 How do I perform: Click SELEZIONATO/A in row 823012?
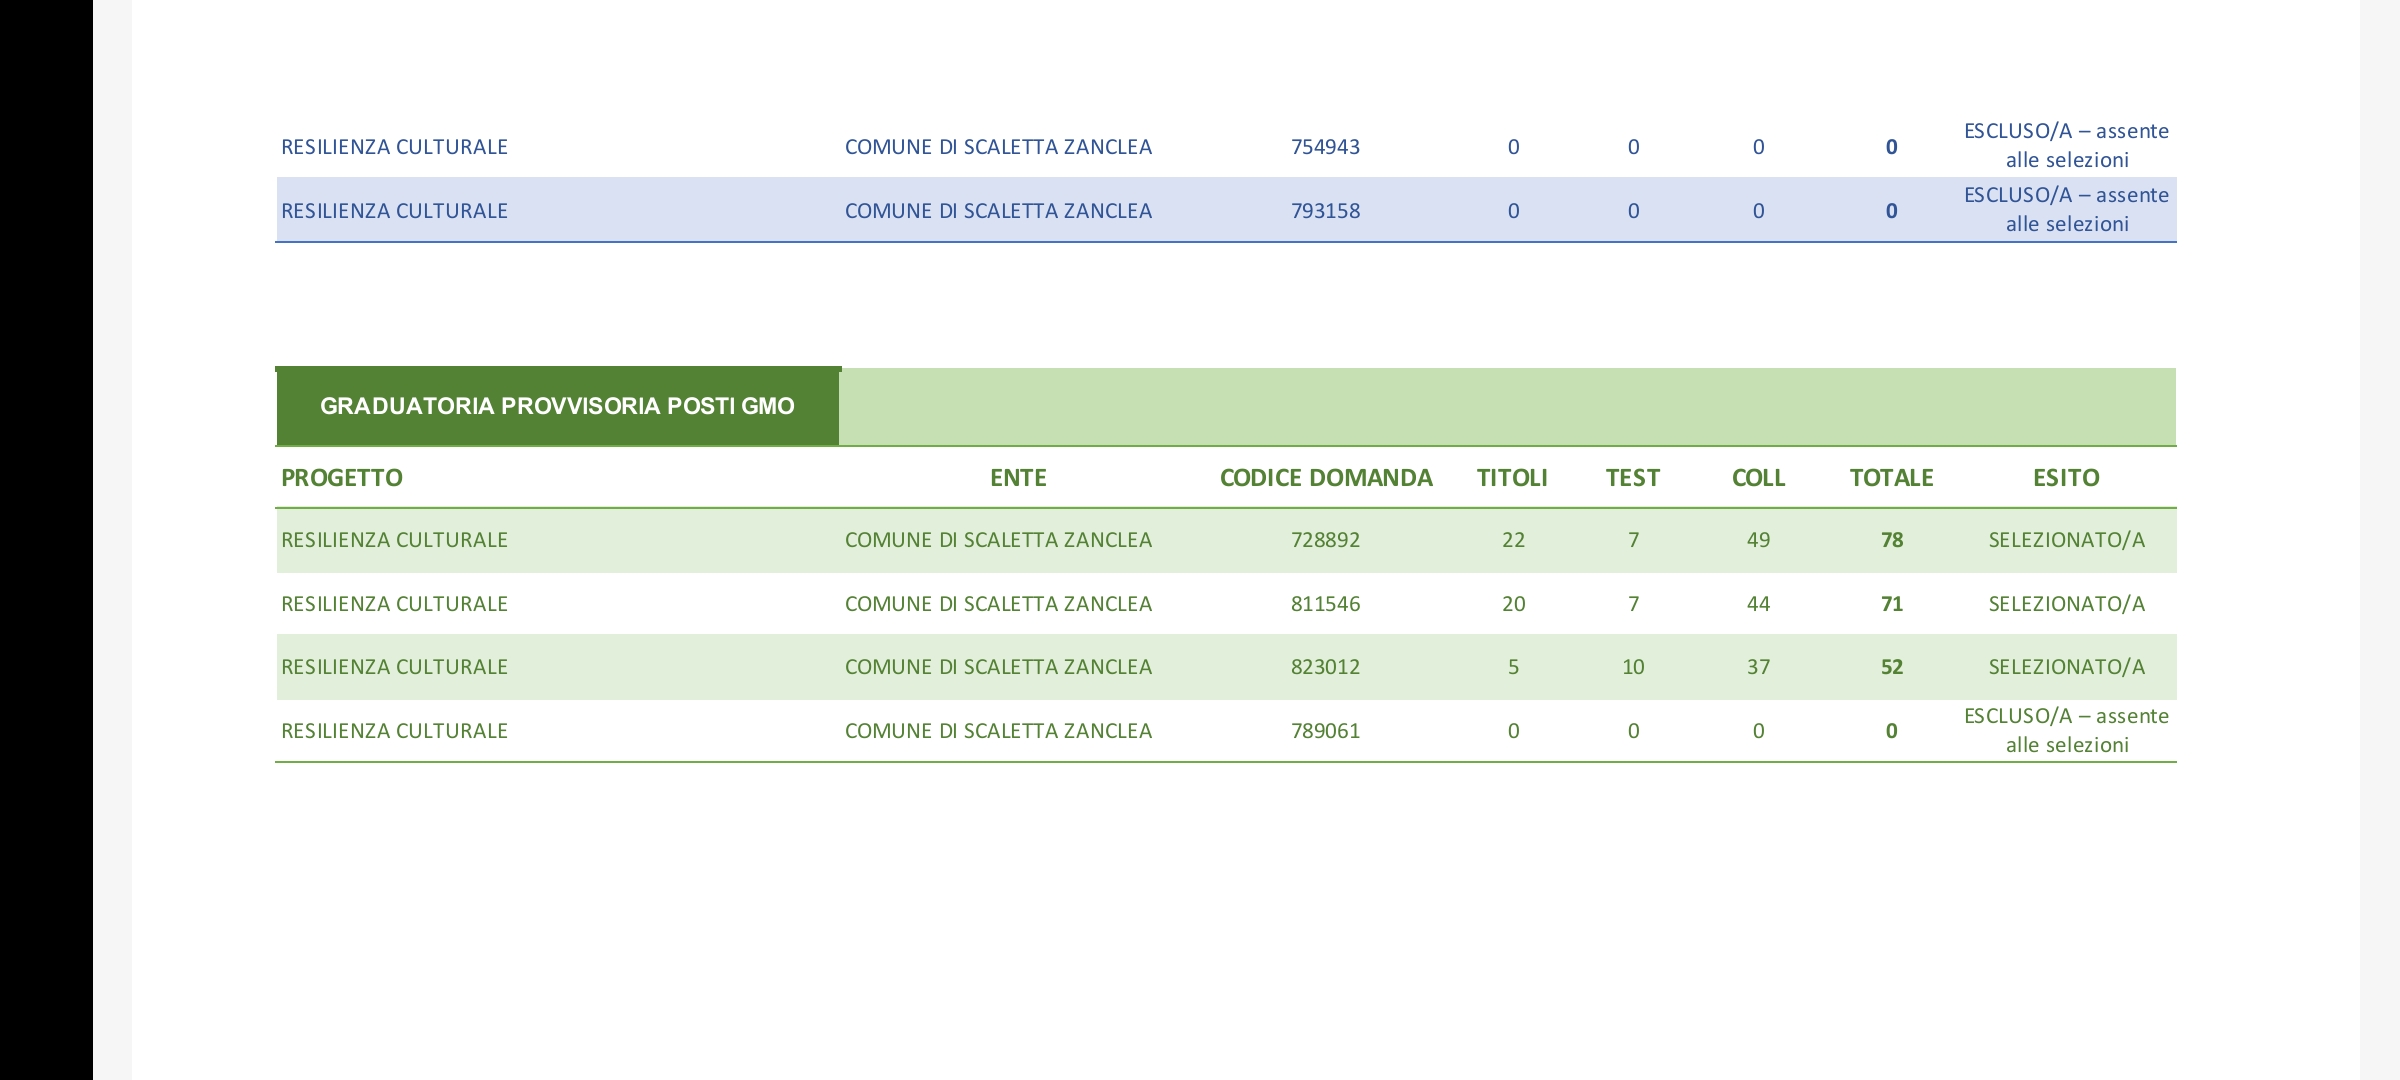click(x=2066, y=667)
